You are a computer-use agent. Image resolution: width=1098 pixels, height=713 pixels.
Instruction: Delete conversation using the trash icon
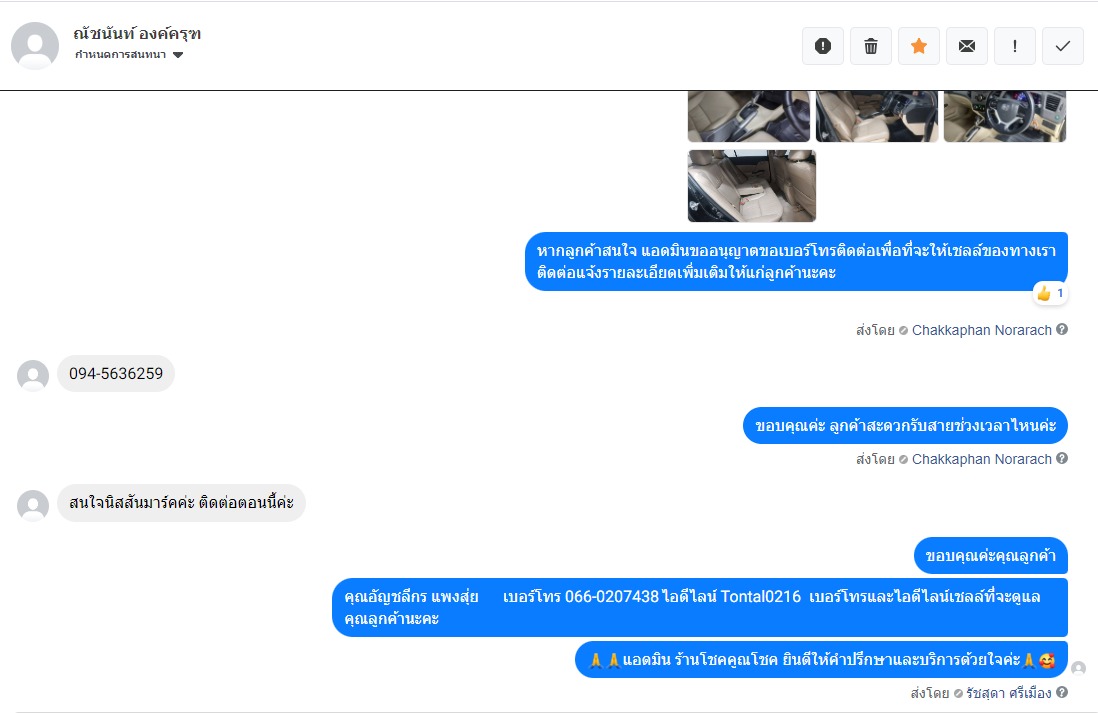[x=870, y=46]
